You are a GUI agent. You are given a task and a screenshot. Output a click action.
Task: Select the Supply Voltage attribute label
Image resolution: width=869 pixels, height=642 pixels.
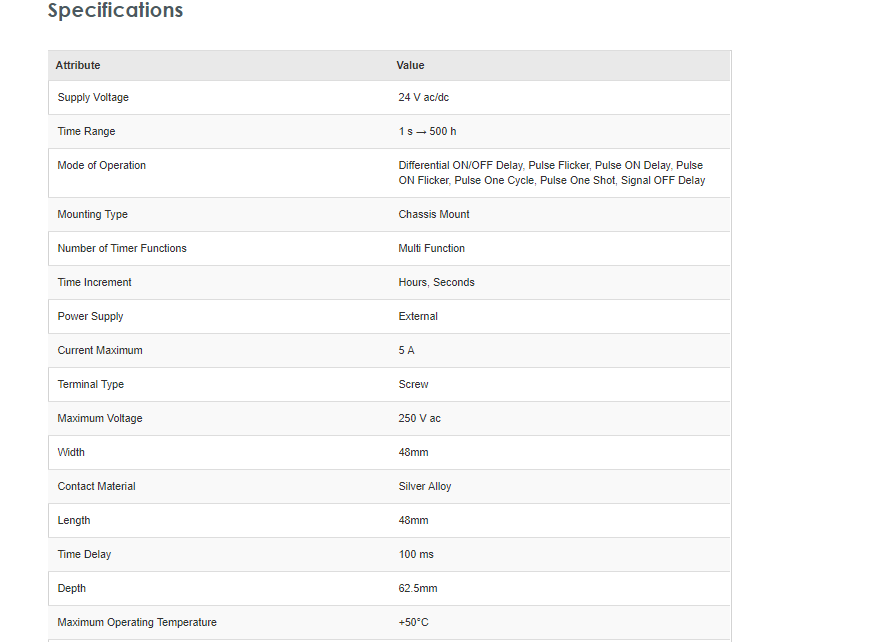[93, 98]
